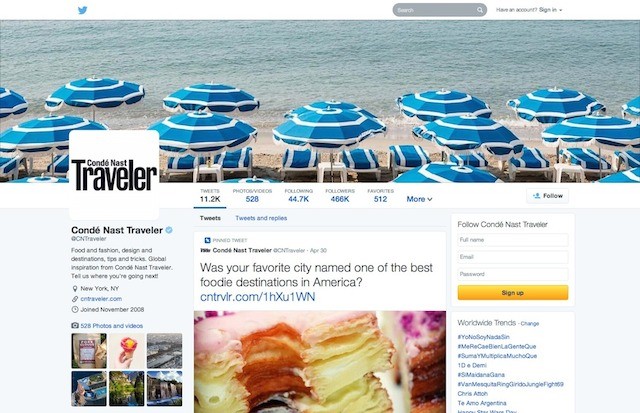This screenshot has width=640, height=413.
Task: Click the Twitter bird home icon
Action: click(x=82, y=10)
